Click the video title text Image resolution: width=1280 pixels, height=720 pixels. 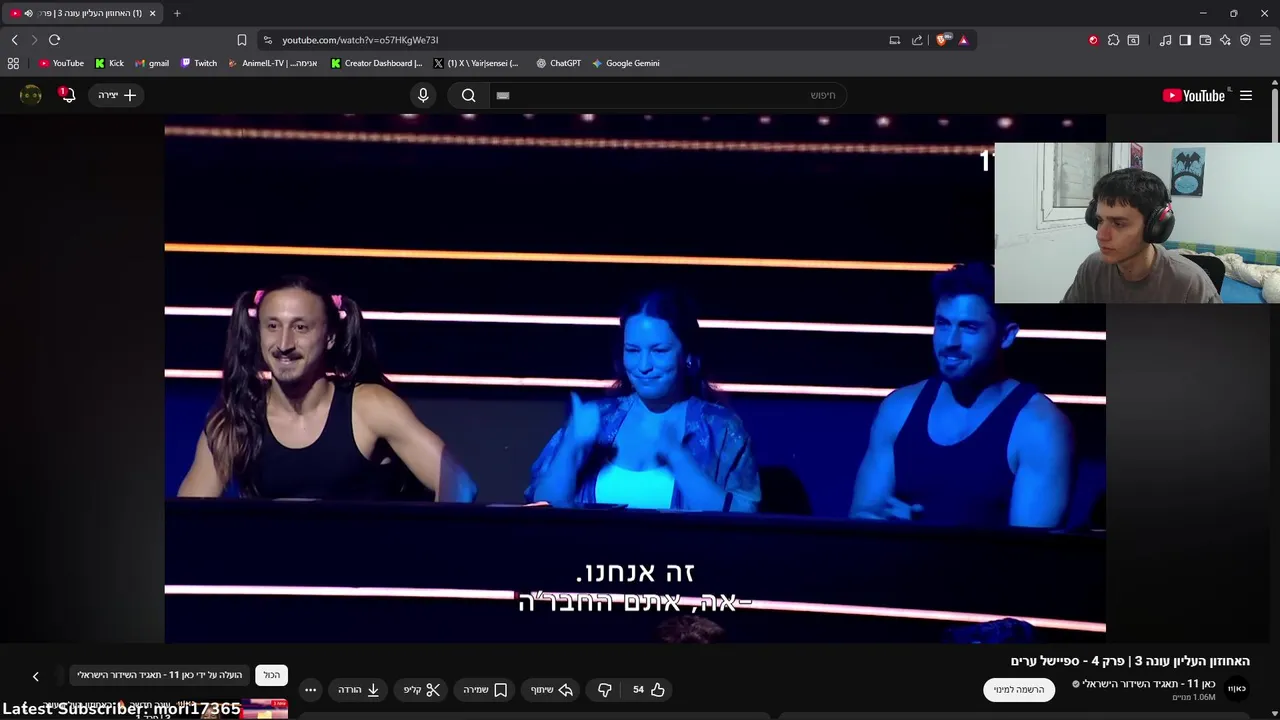coord(1130,661)
